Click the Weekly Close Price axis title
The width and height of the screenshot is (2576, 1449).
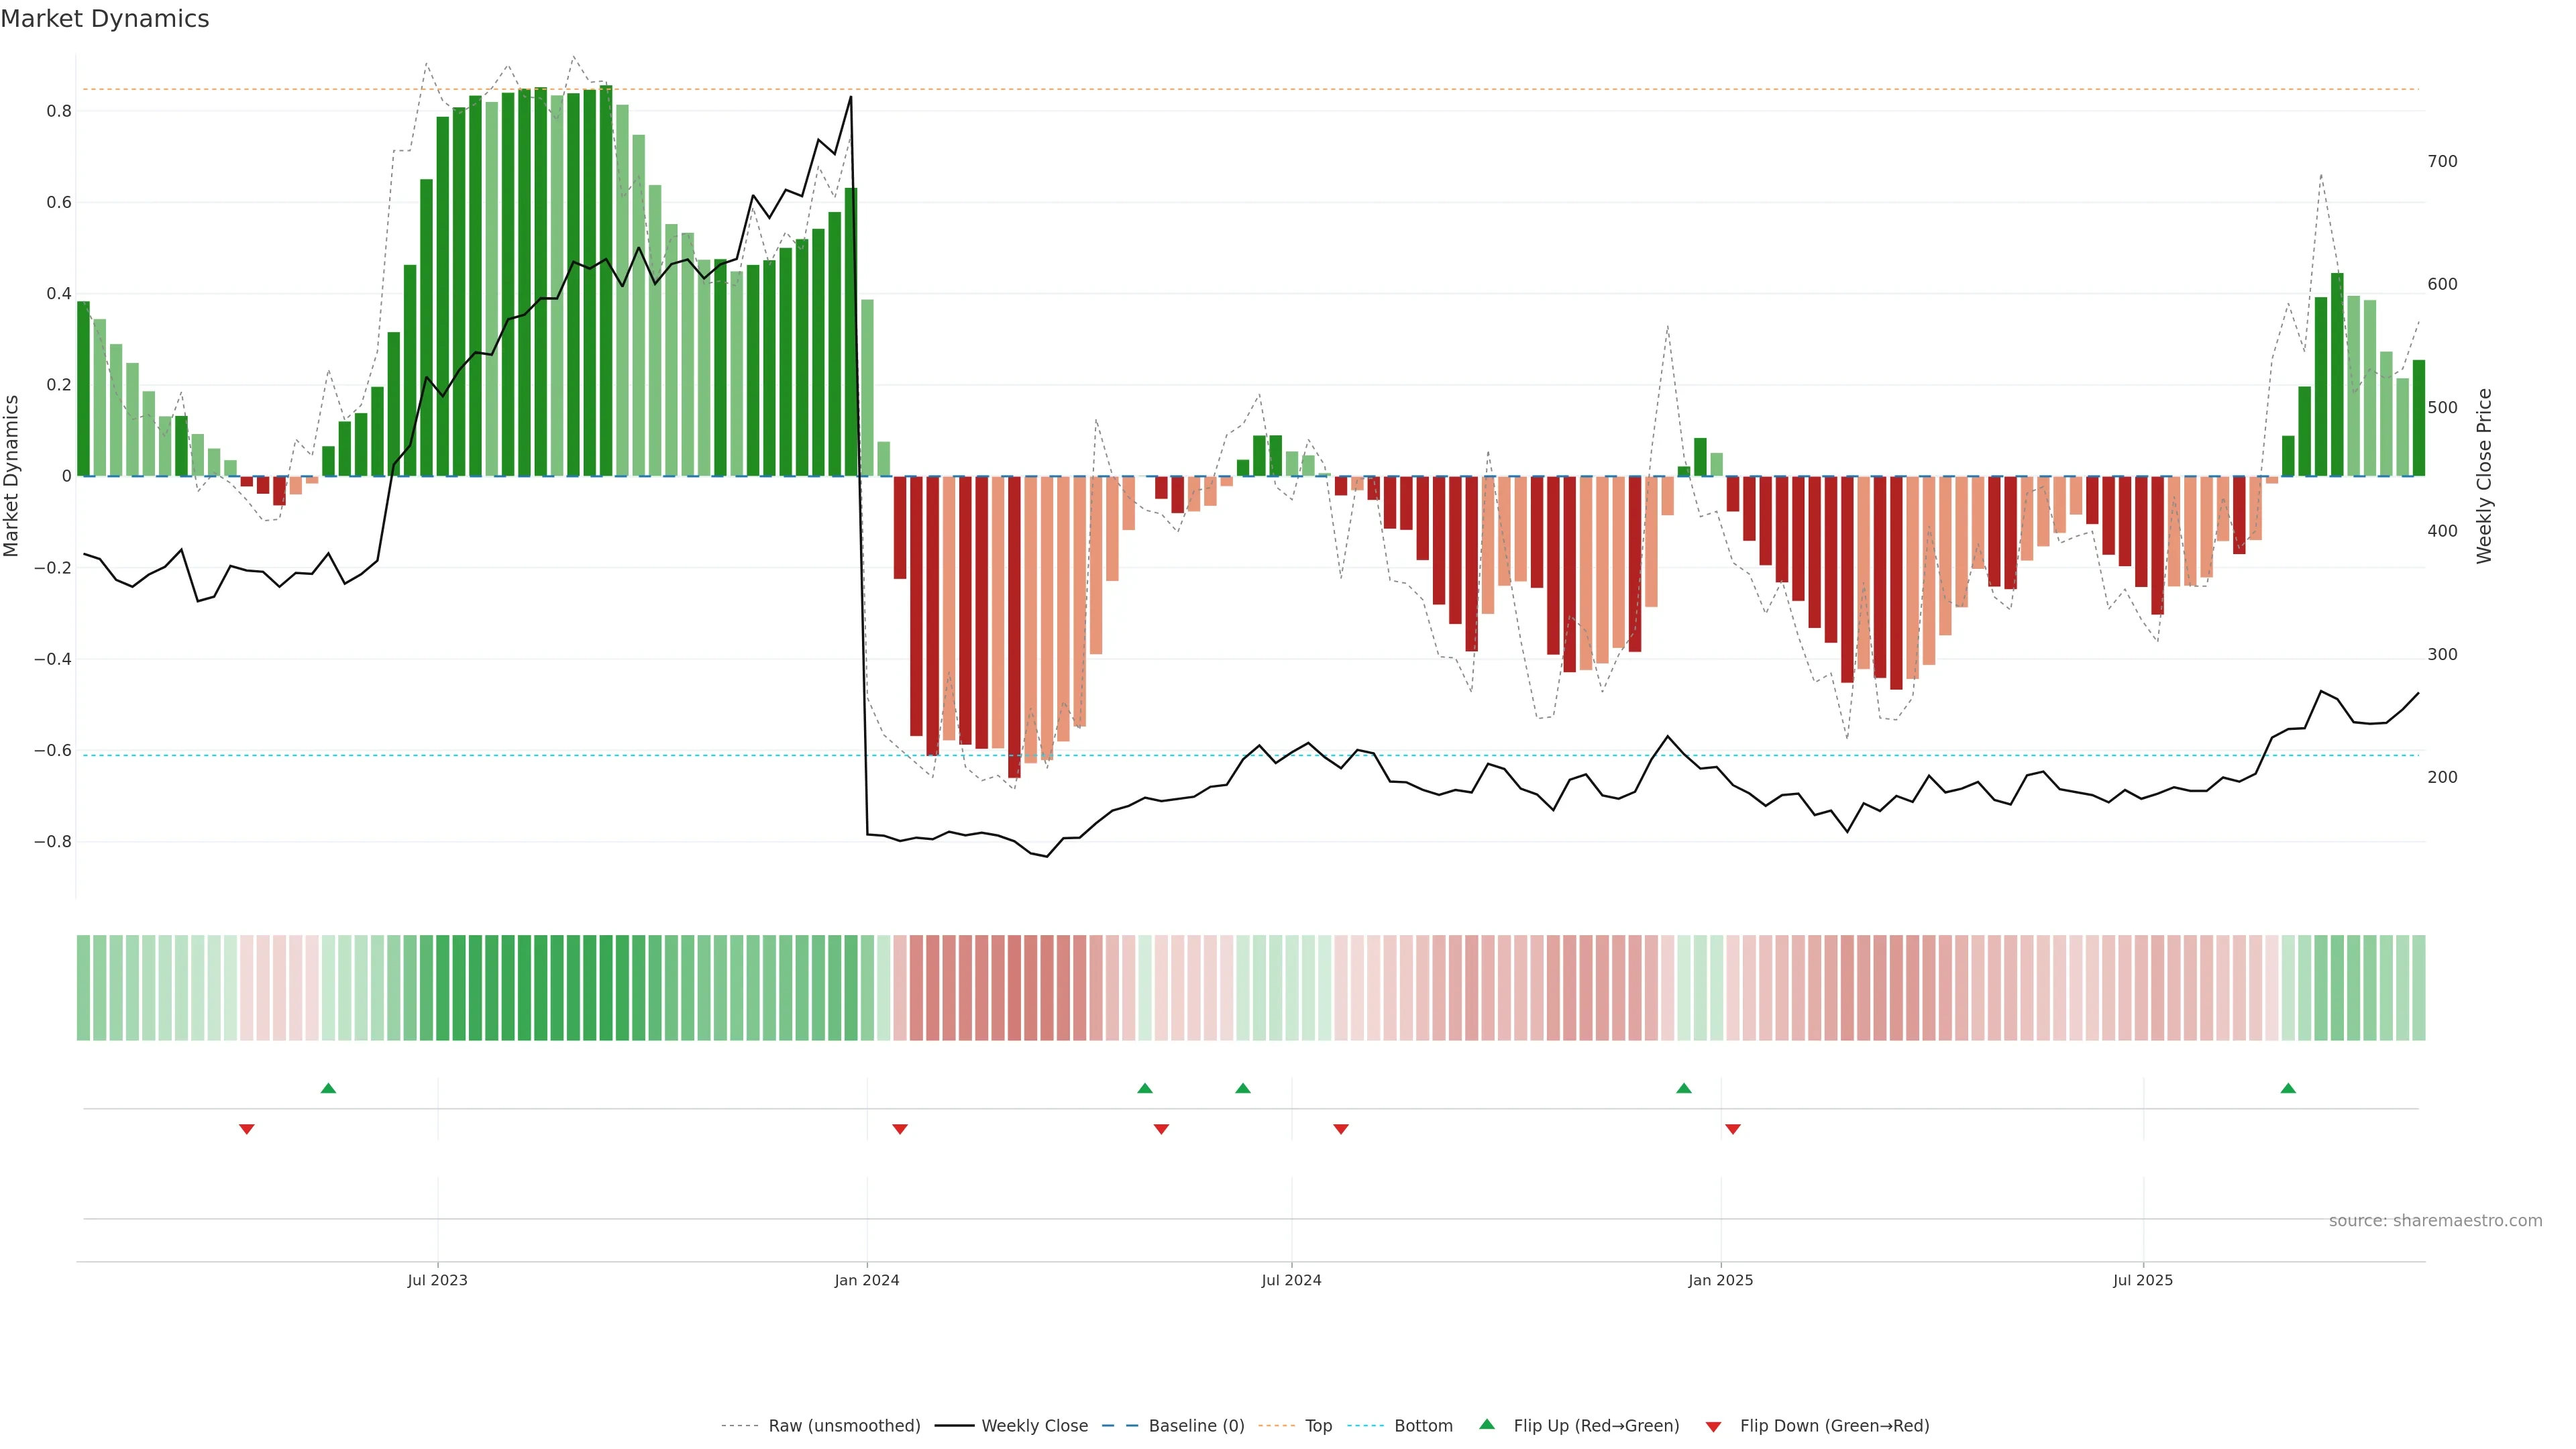pyautogui.click(x=2485, y=476)
